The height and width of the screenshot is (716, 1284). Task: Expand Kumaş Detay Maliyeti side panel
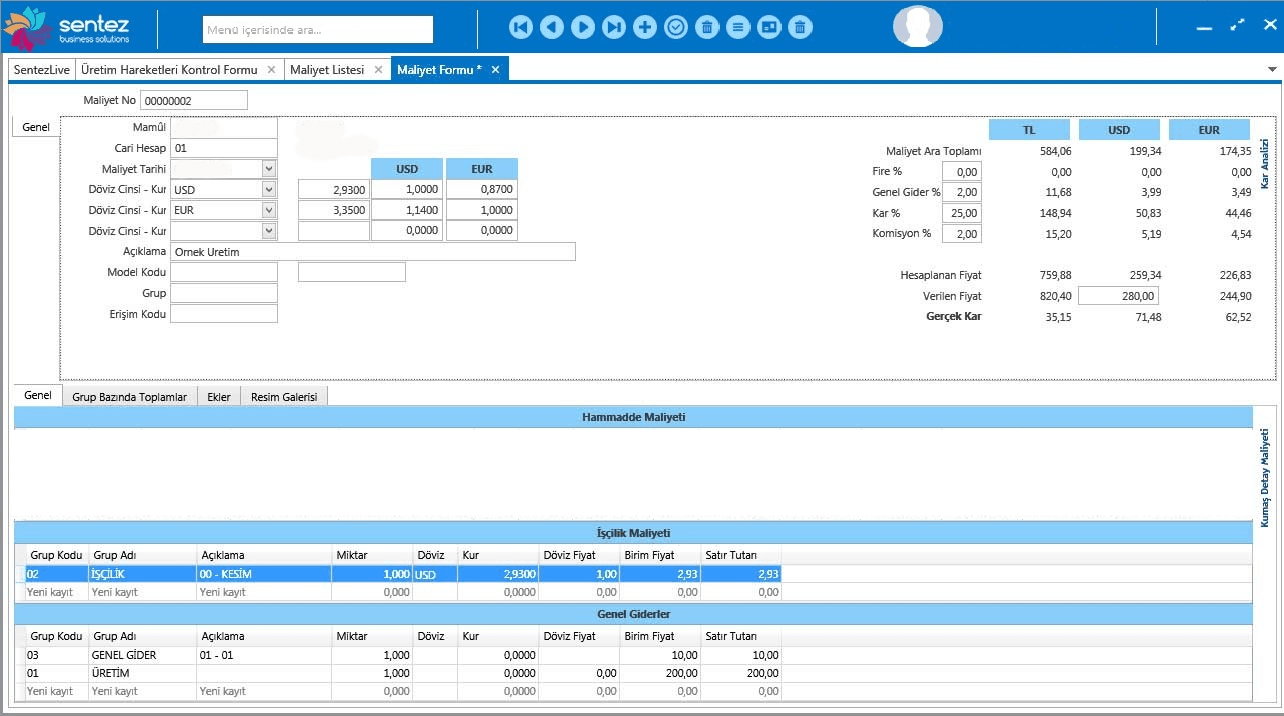pos(1264,477)
